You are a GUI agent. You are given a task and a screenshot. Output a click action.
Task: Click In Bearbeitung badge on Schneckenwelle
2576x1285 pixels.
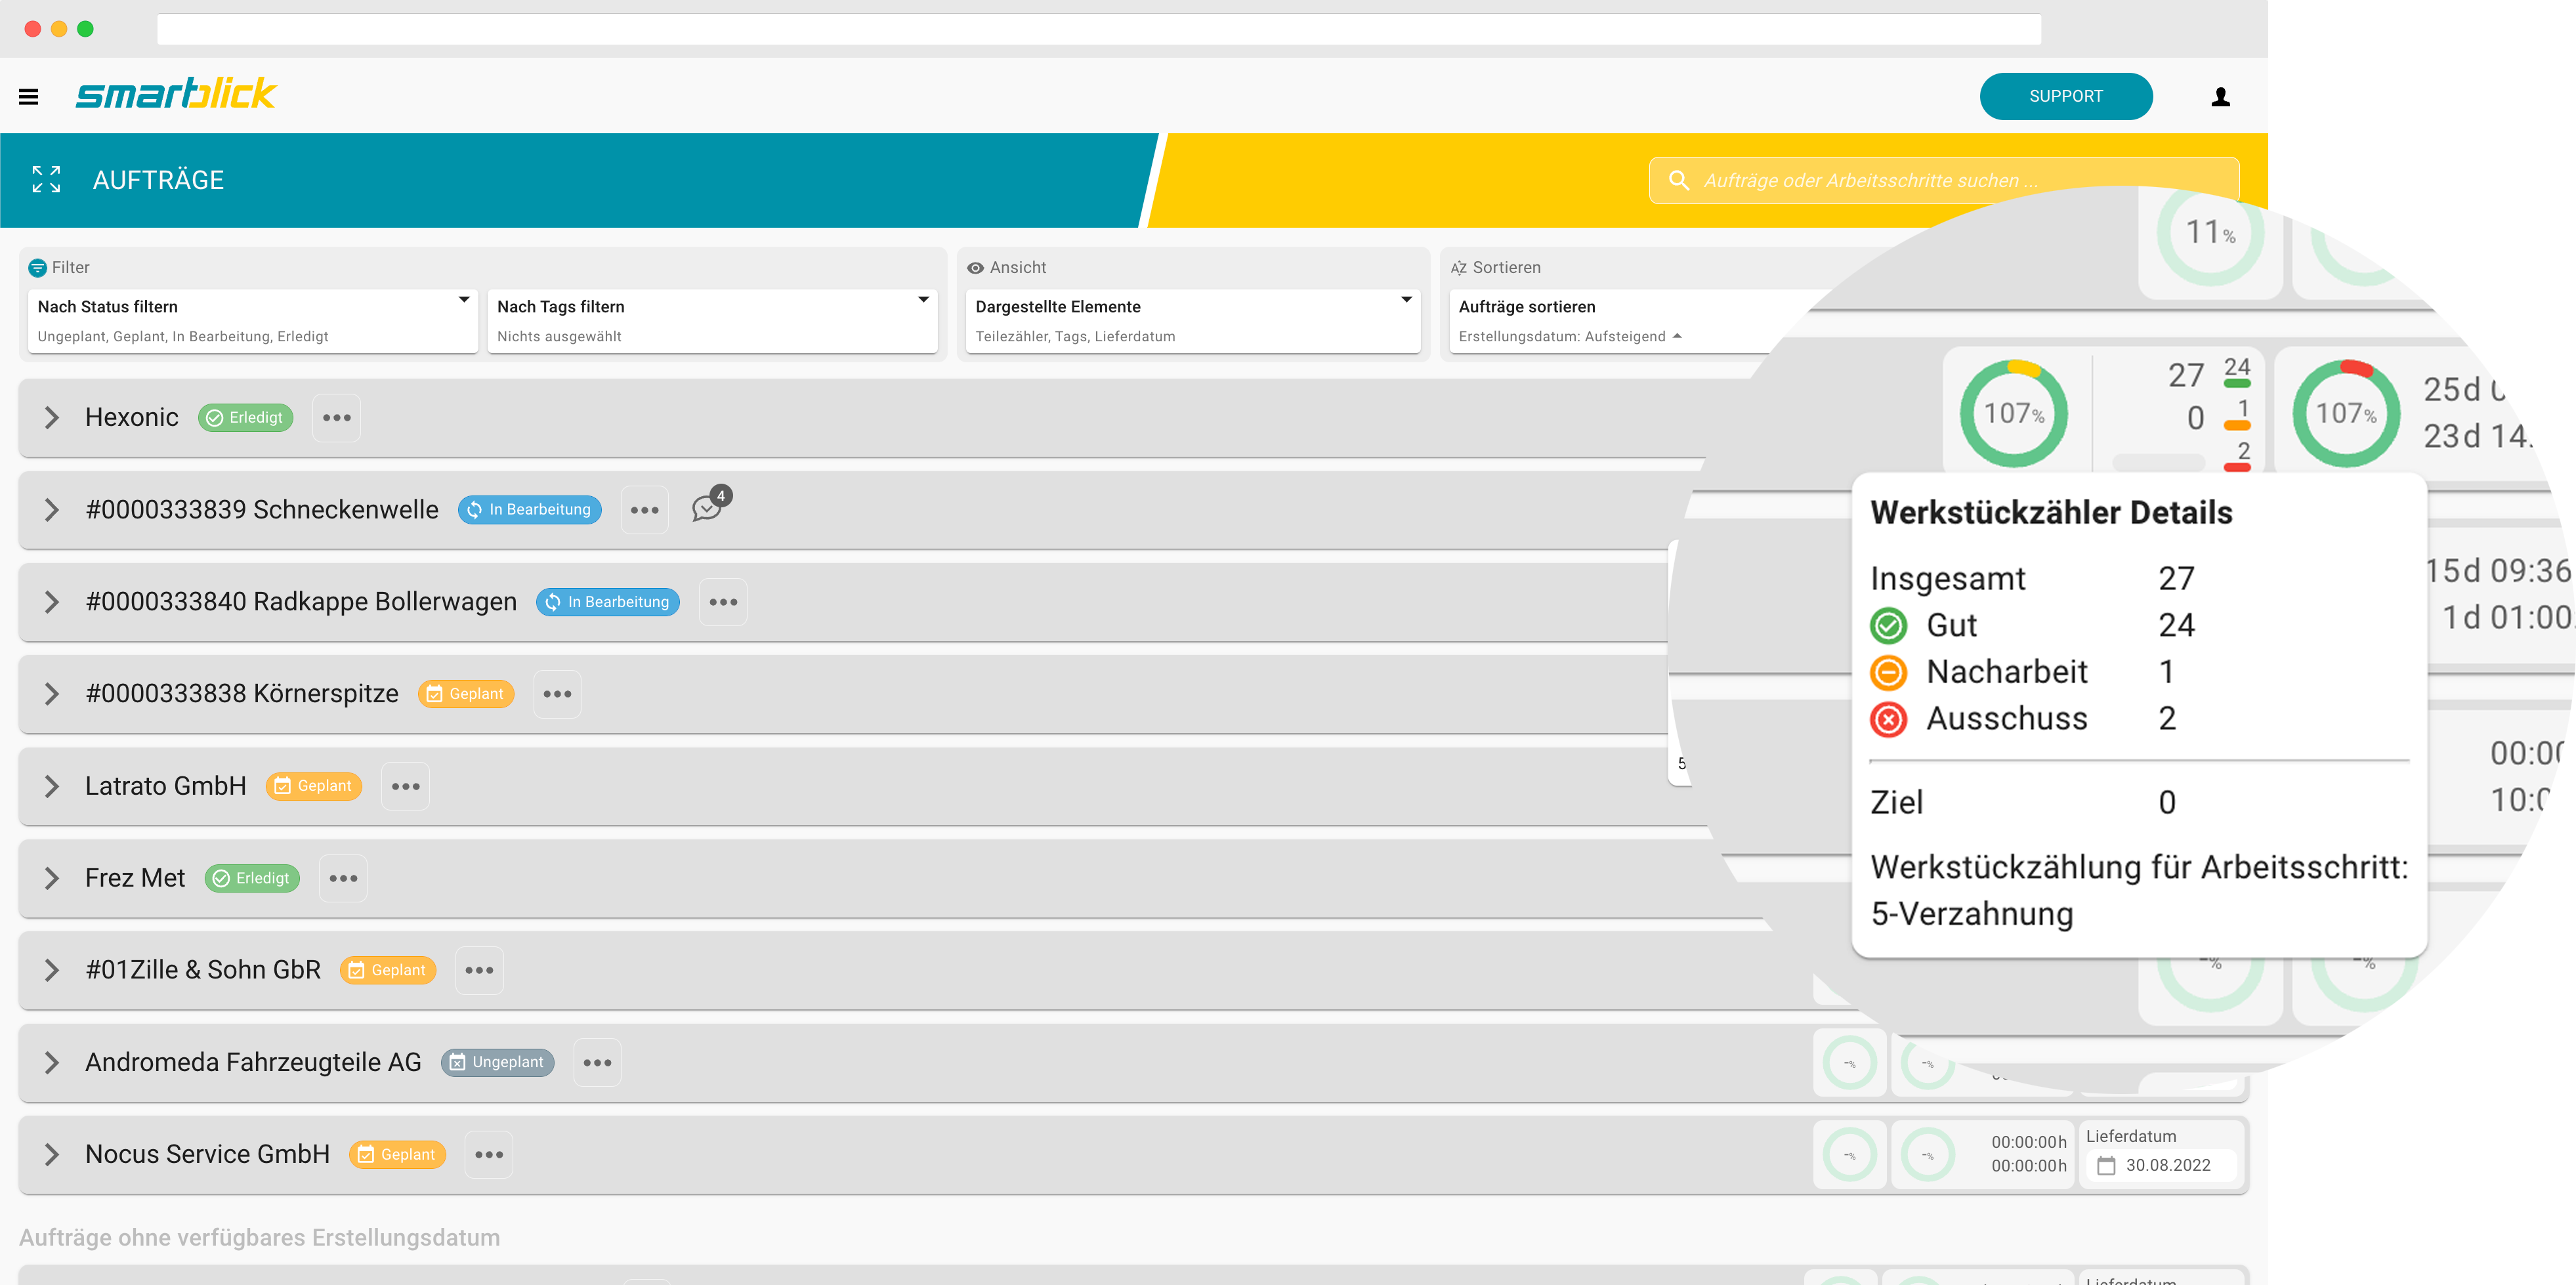530,510
